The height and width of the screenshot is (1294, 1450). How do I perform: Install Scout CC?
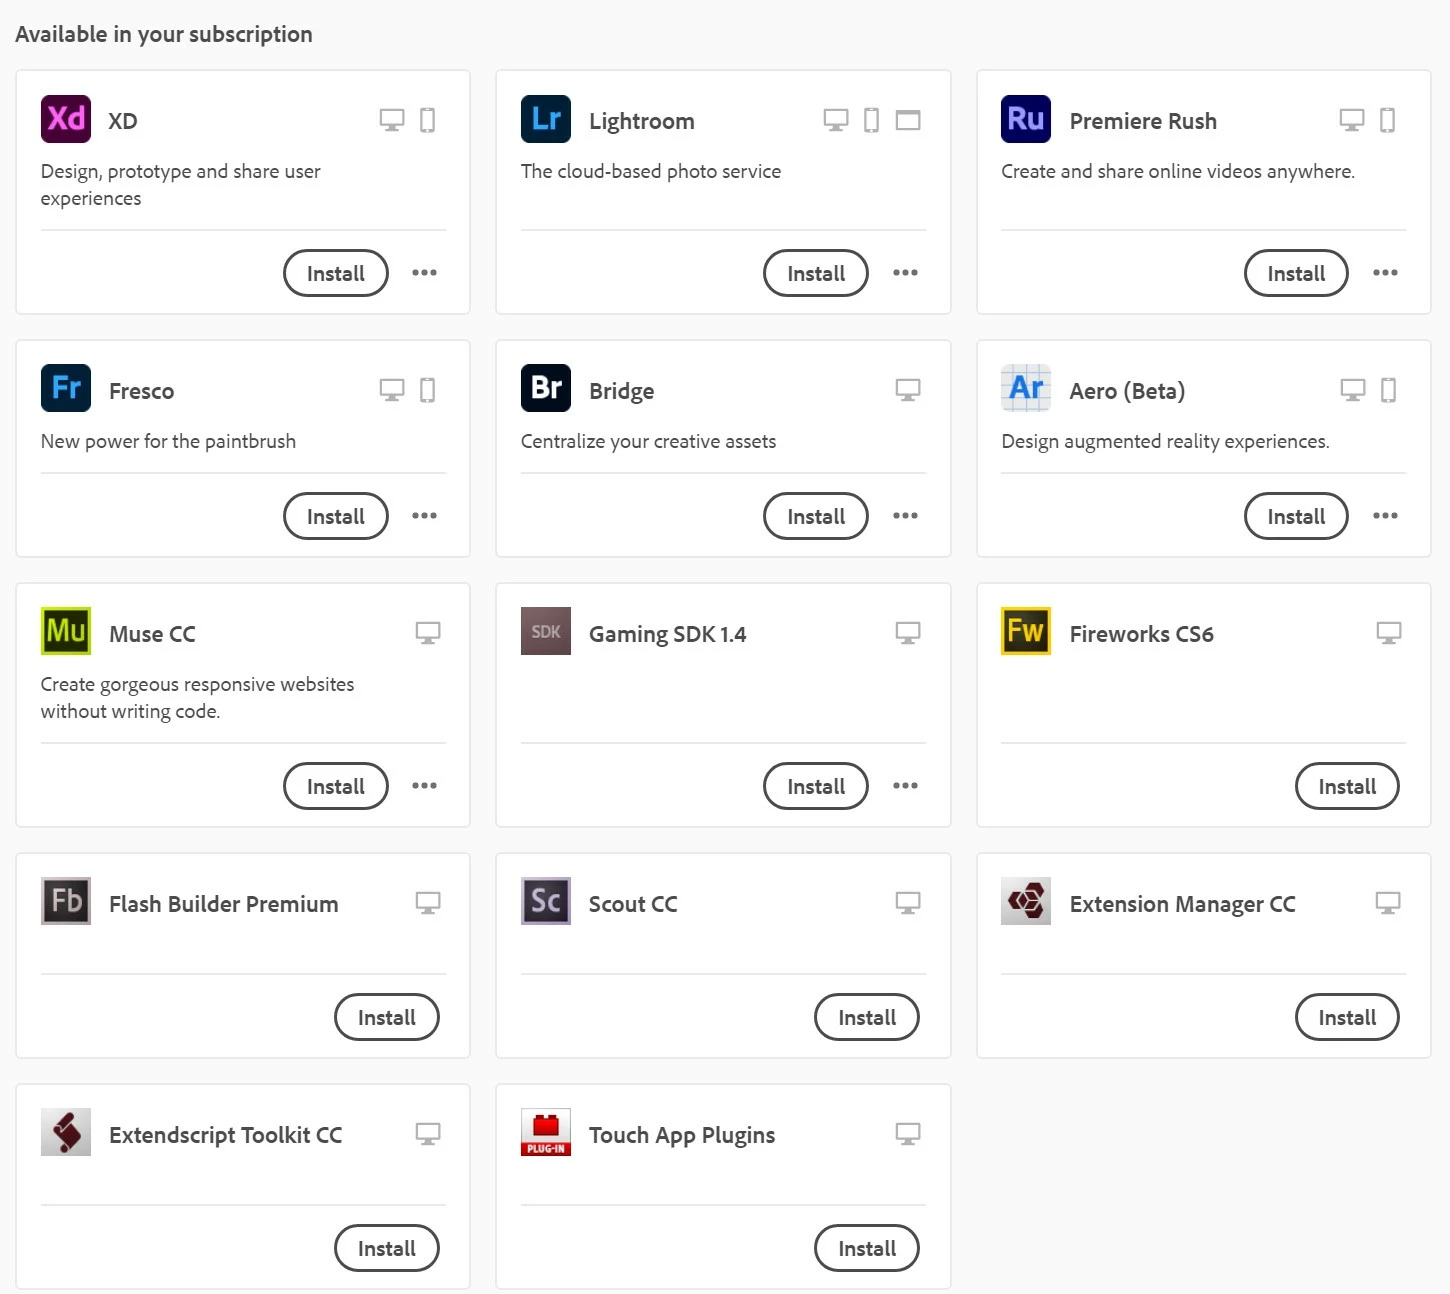point(867,1017)
